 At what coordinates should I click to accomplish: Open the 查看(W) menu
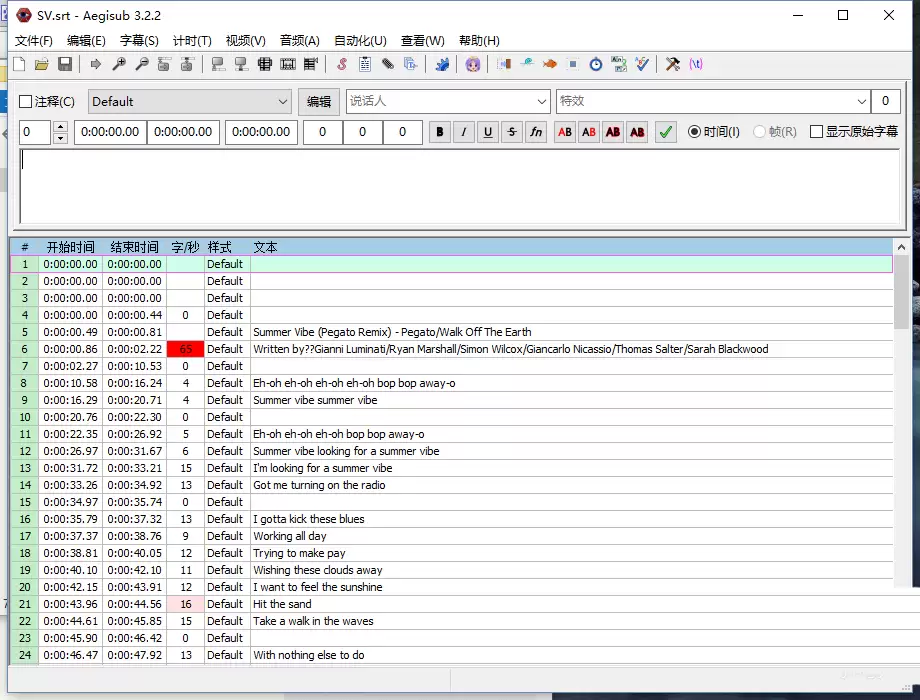click(x=422, y=40)
